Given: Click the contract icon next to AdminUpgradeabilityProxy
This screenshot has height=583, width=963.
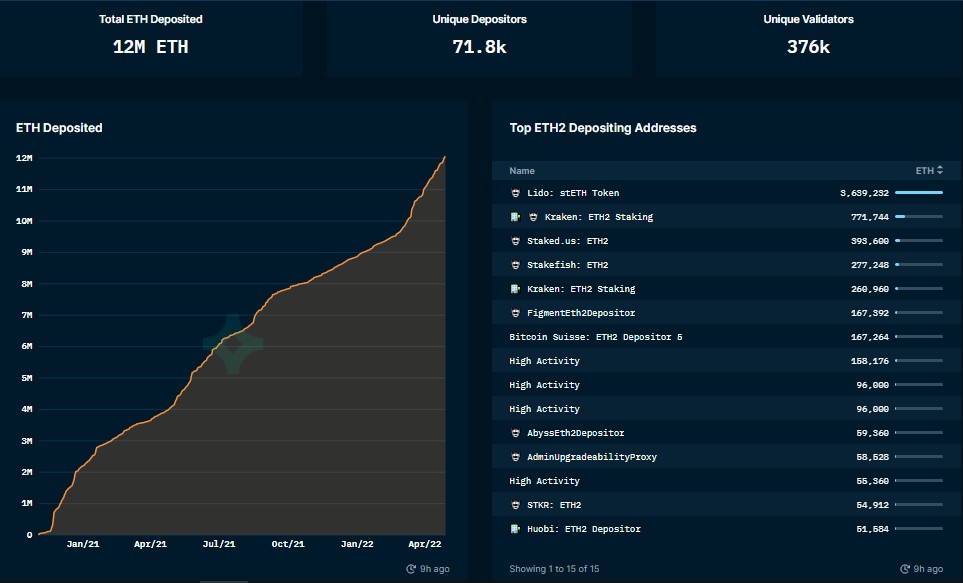Looking at the screenshot, I should click(515, 457).
